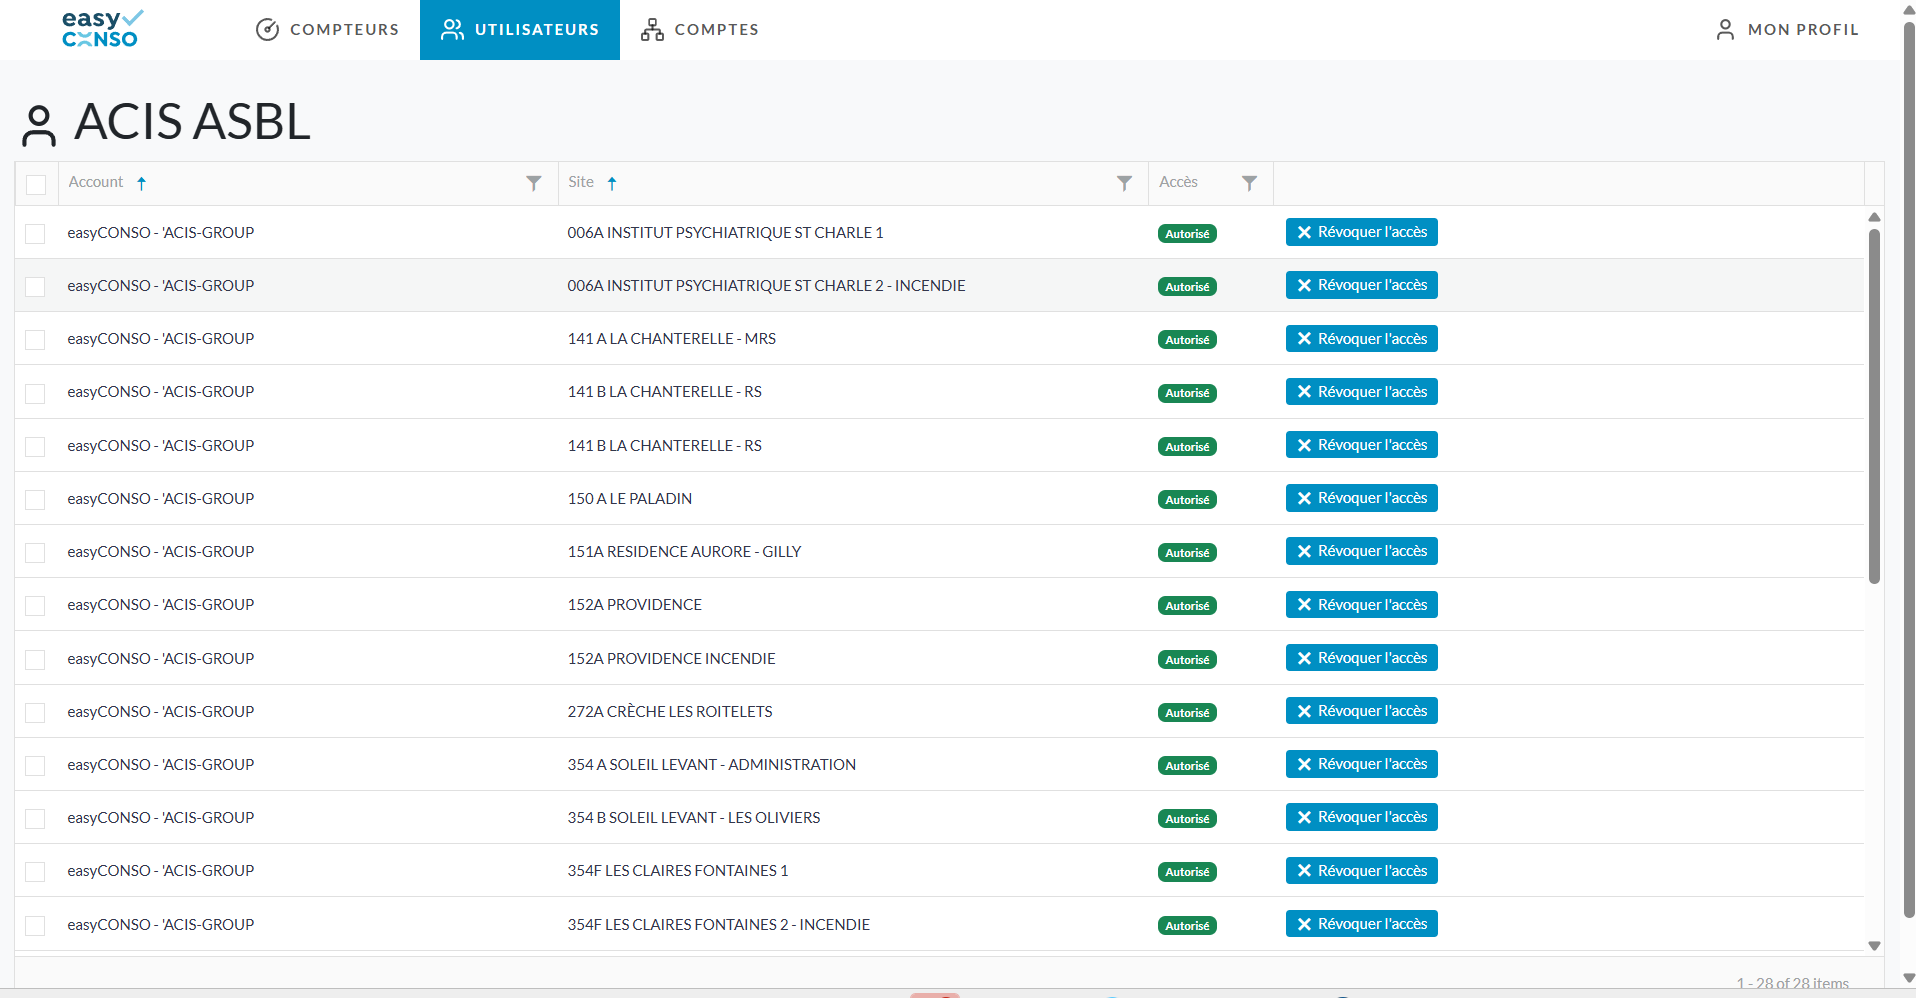Viewport: 1916px width, 998px height.
Task: Click Révoquer l'accès for 354 B SOLEIL LEVANT
Action: (1361, 817)
